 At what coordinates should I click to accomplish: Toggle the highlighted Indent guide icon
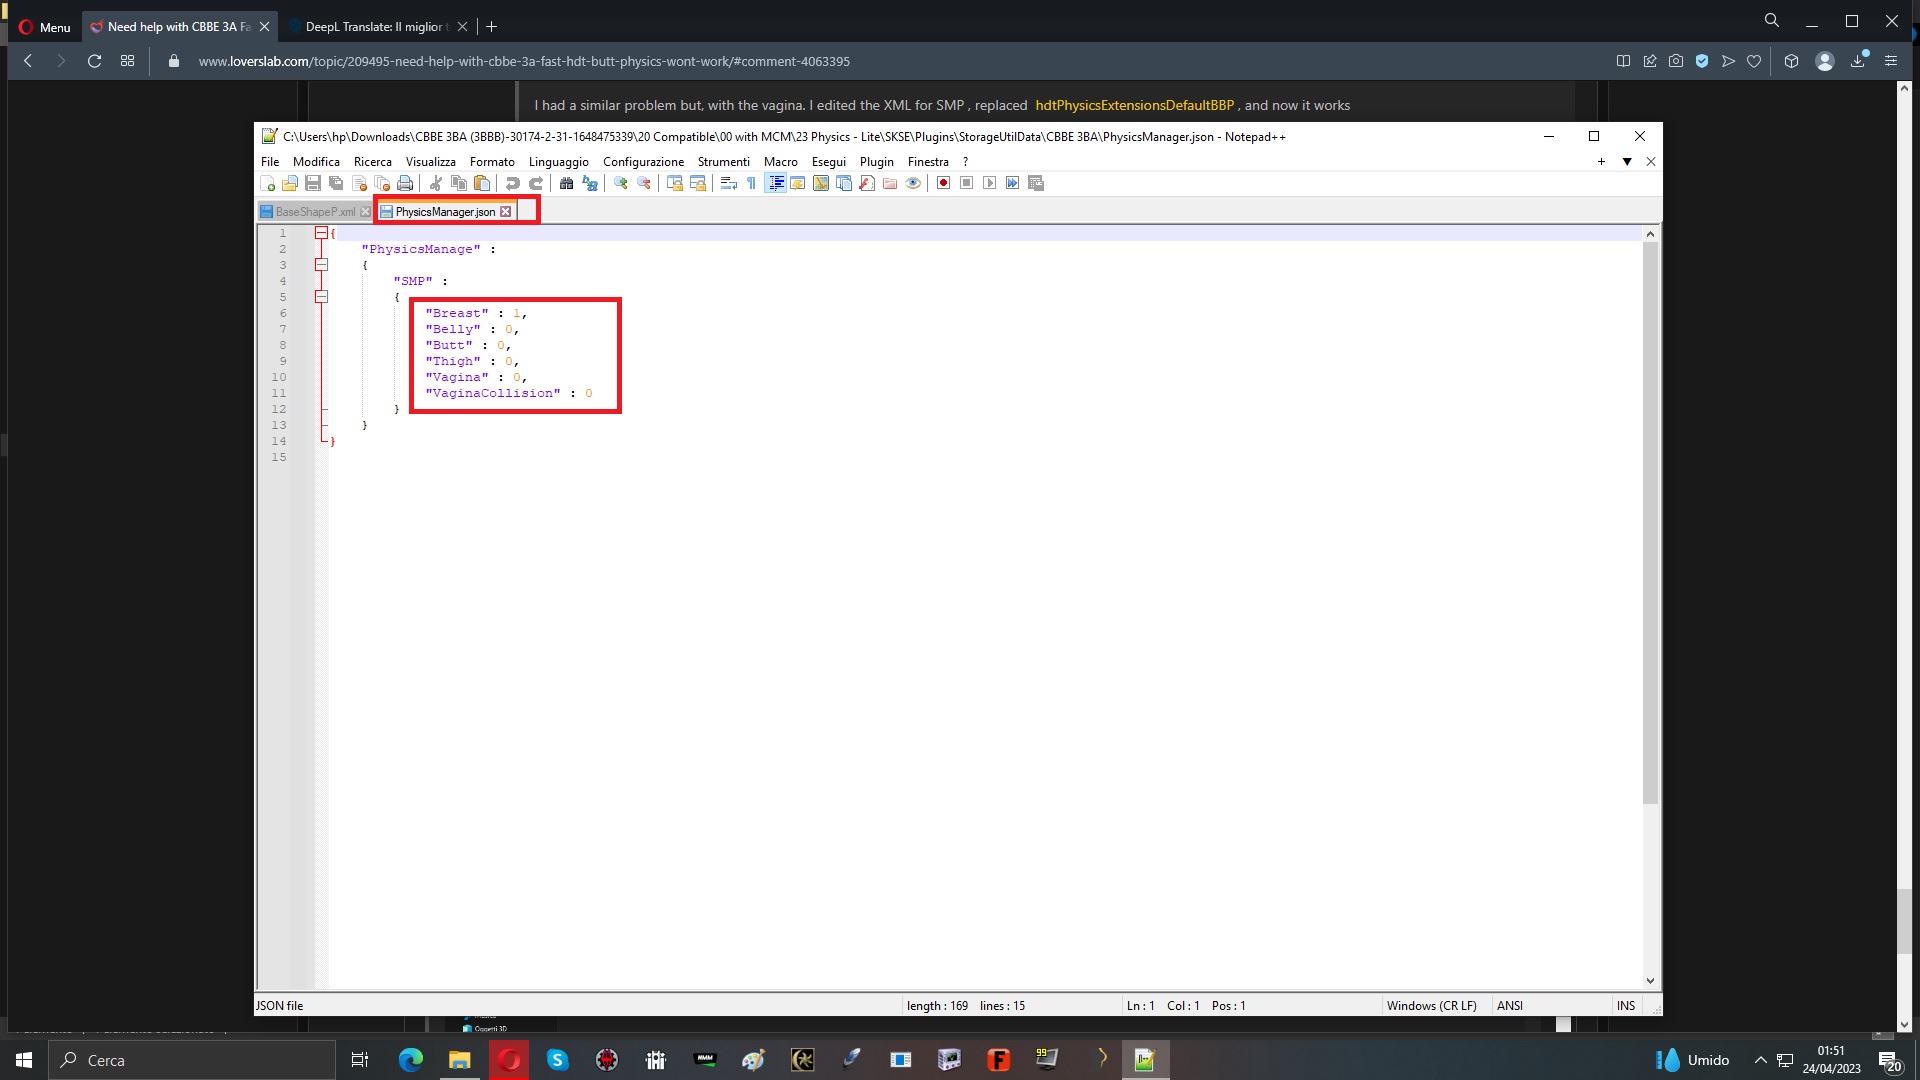tap(776, 183)
